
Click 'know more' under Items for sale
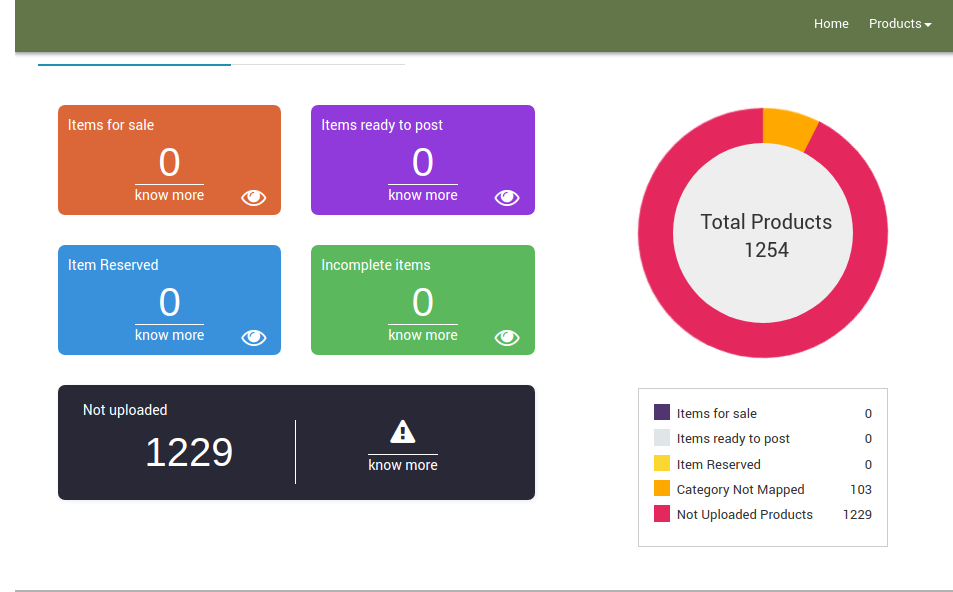(x=169, y=195)
